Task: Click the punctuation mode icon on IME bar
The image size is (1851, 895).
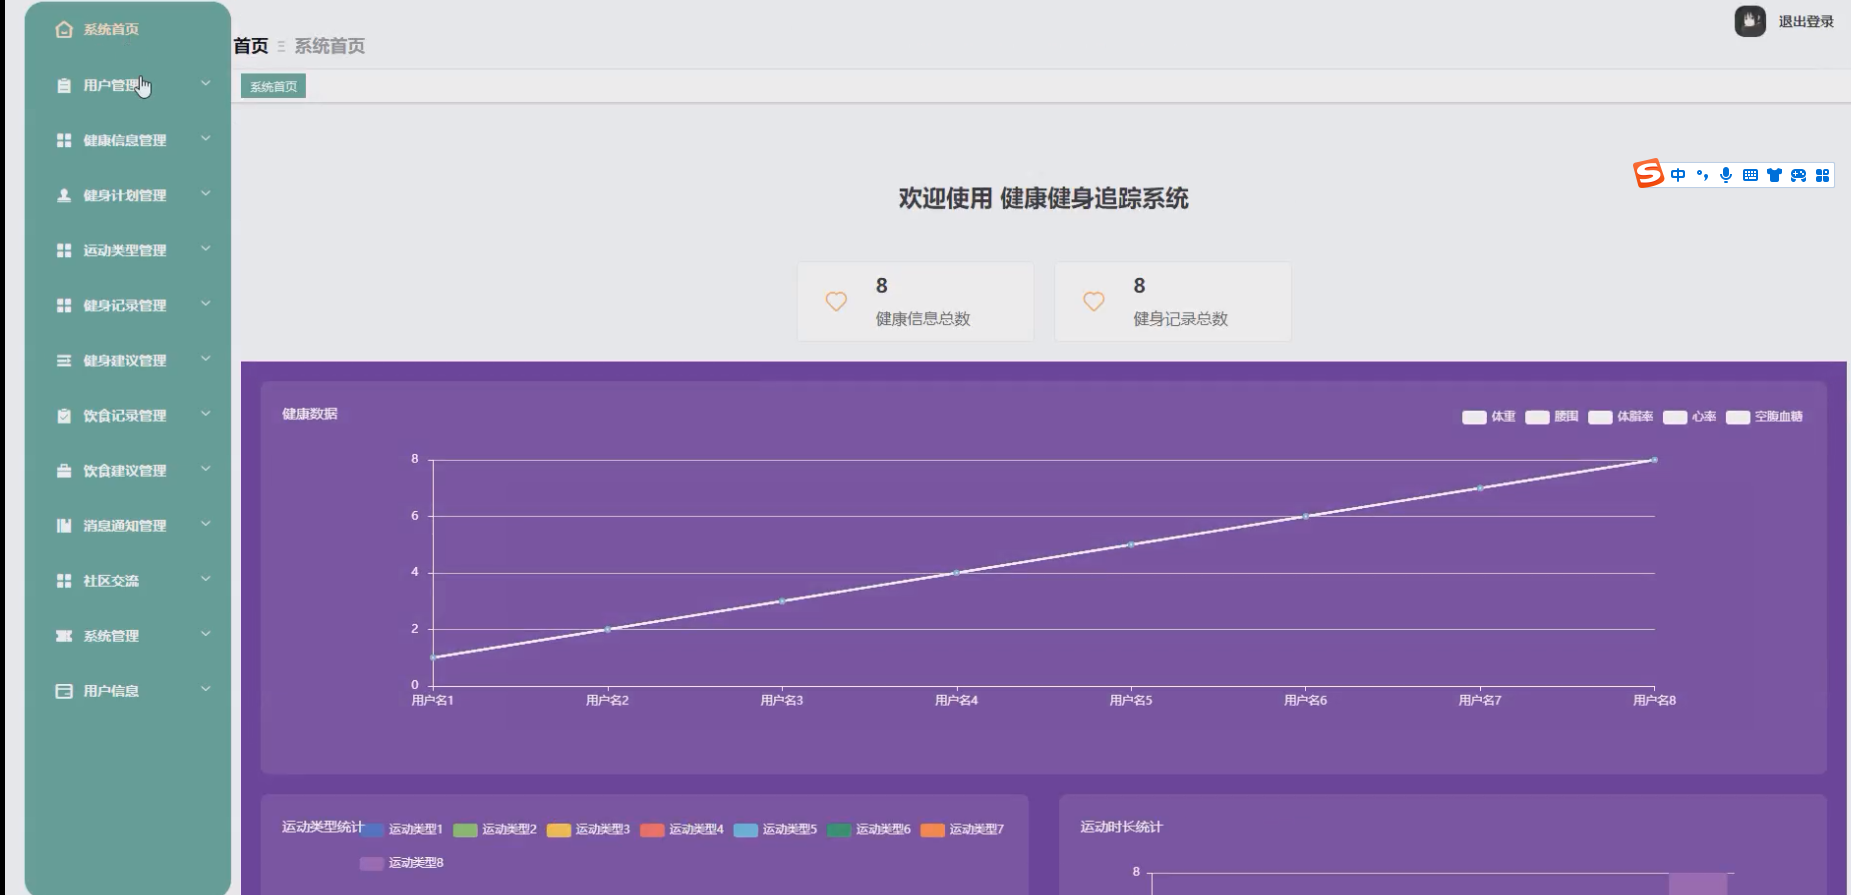Action: 1702,175
